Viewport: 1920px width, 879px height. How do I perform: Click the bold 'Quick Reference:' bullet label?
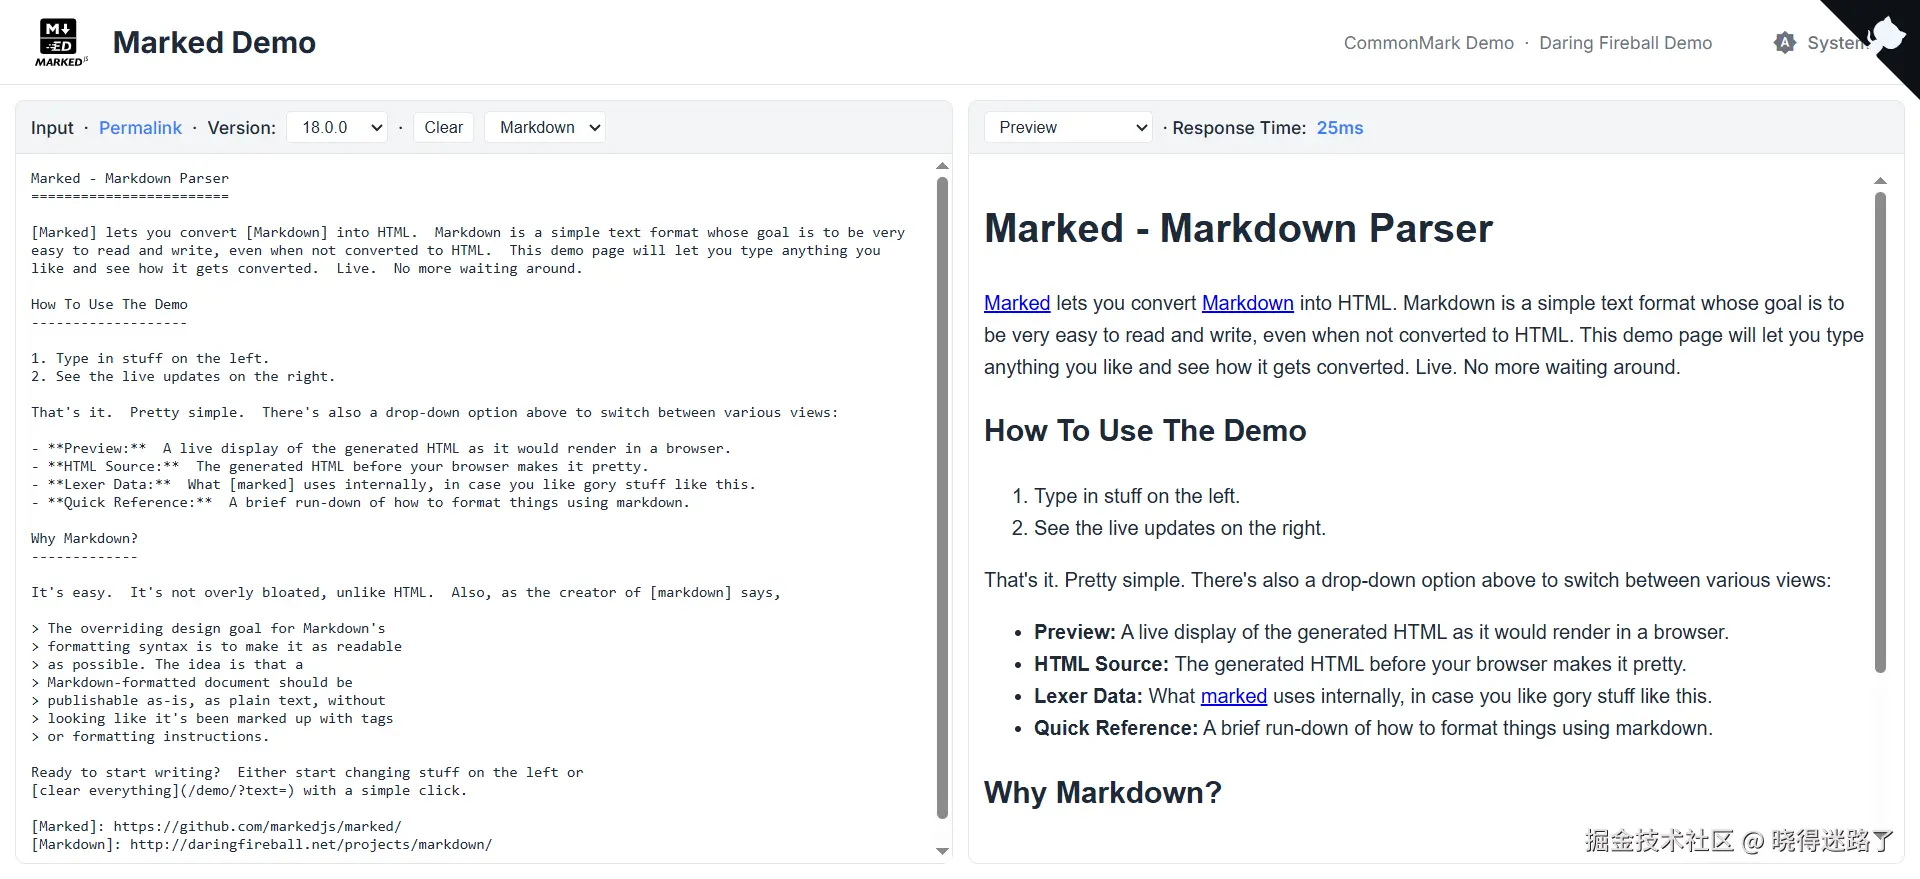[1116, 728]
